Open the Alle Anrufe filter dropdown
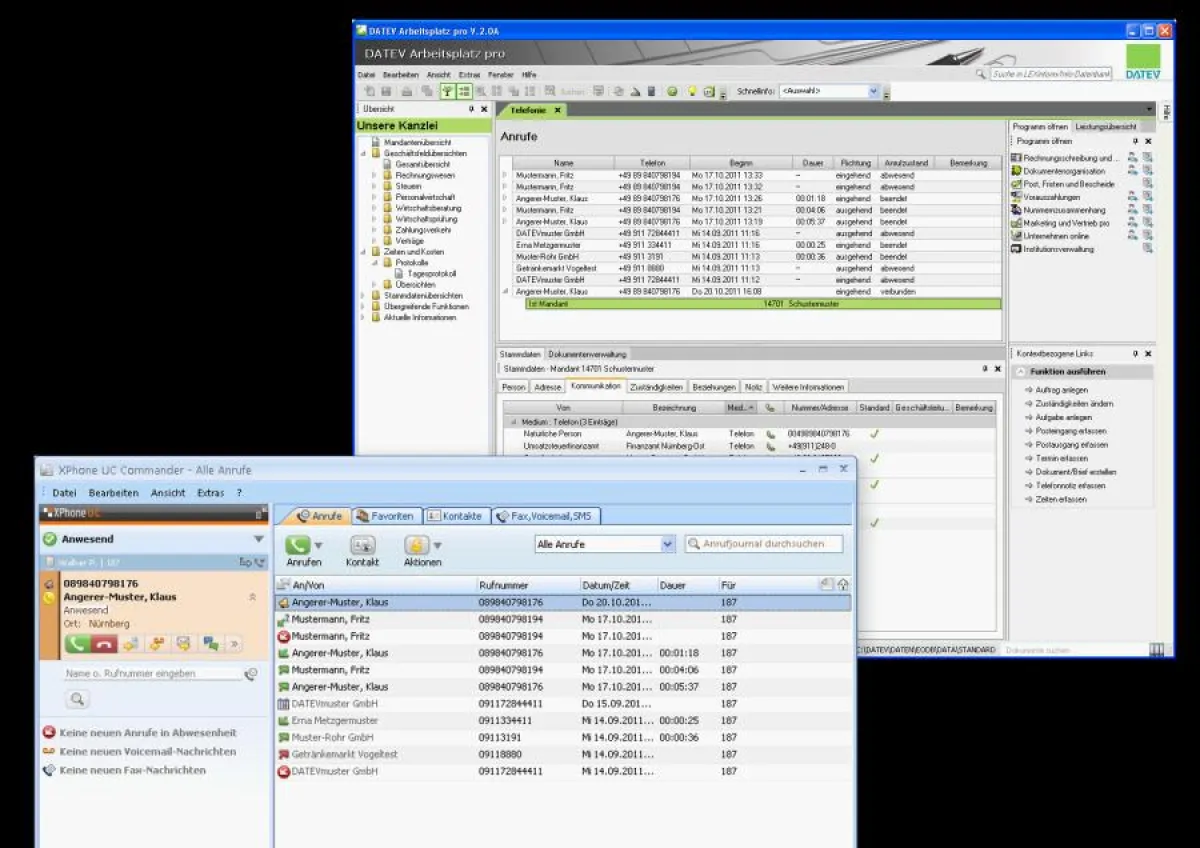1200x848 pixels. click(x=668, y=544)
